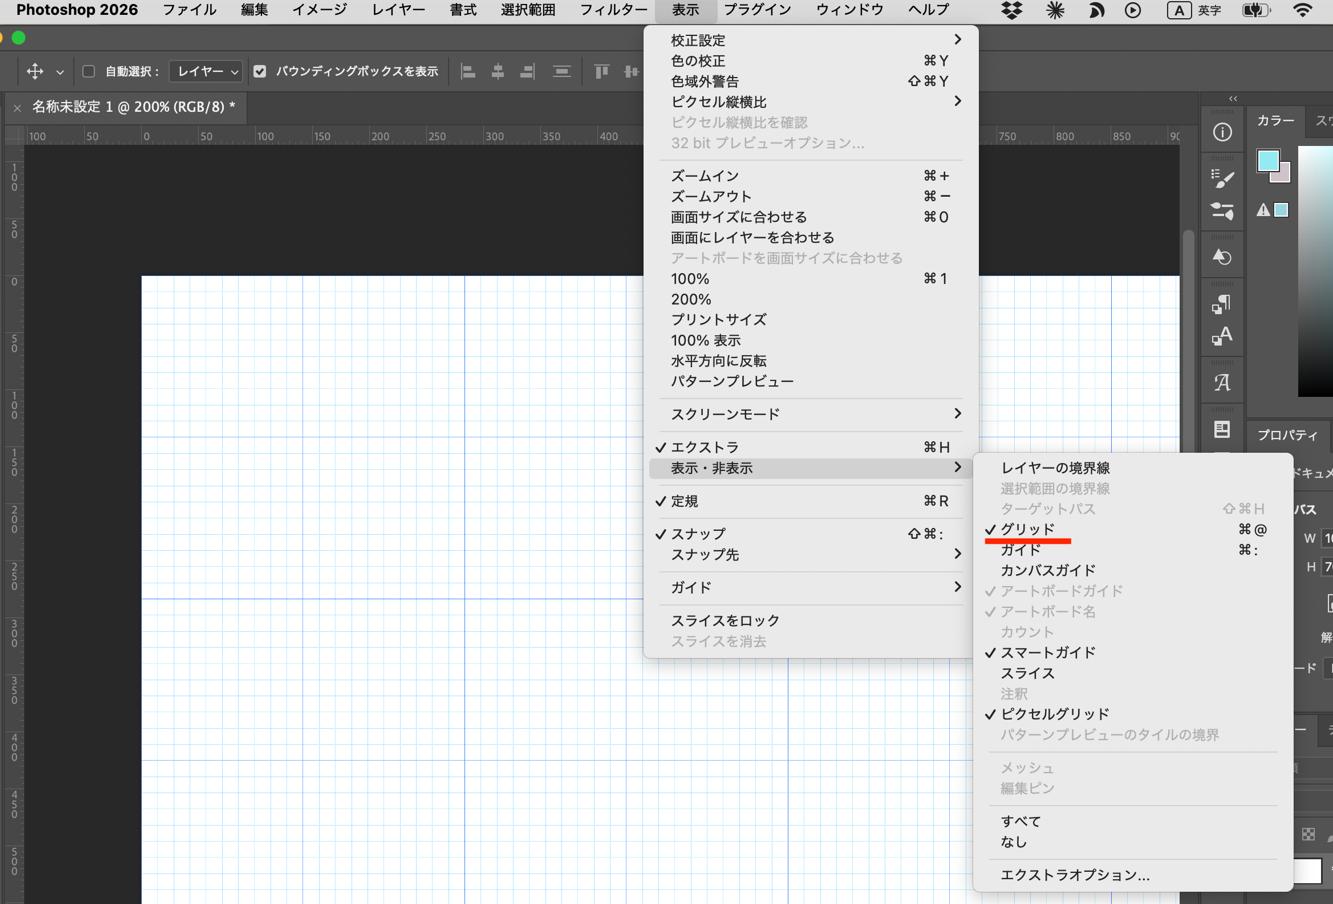This screenshot has width=1333, height=904.
Task: Select the Move tool icon in options bar
Action: click(x=35, y=71)
